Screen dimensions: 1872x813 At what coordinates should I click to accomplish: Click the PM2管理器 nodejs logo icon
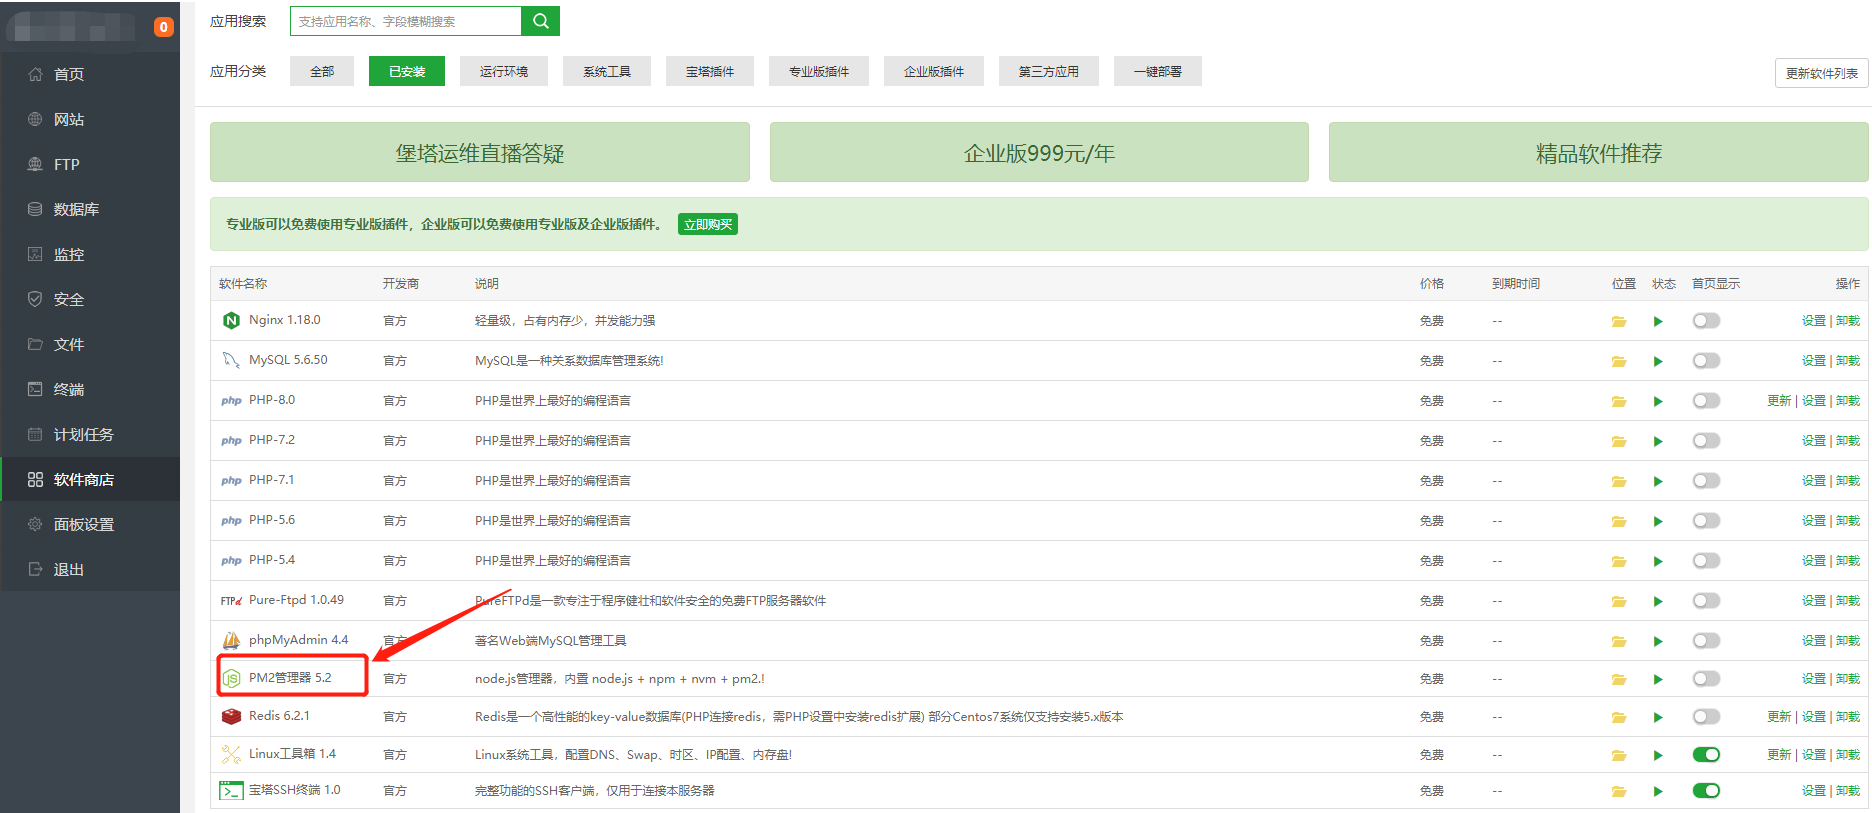231,678
